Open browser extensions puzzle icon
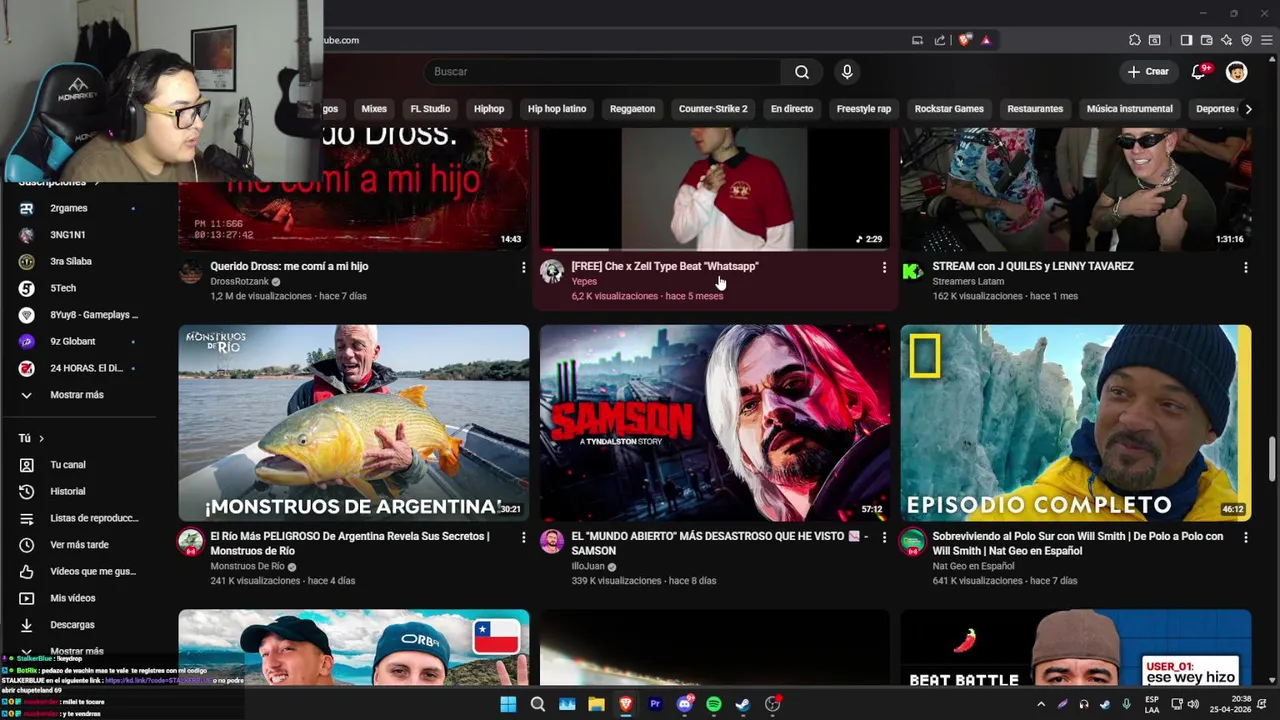Image resolution: width=1280 pixels, height=720 pixels. (1135, 40)
